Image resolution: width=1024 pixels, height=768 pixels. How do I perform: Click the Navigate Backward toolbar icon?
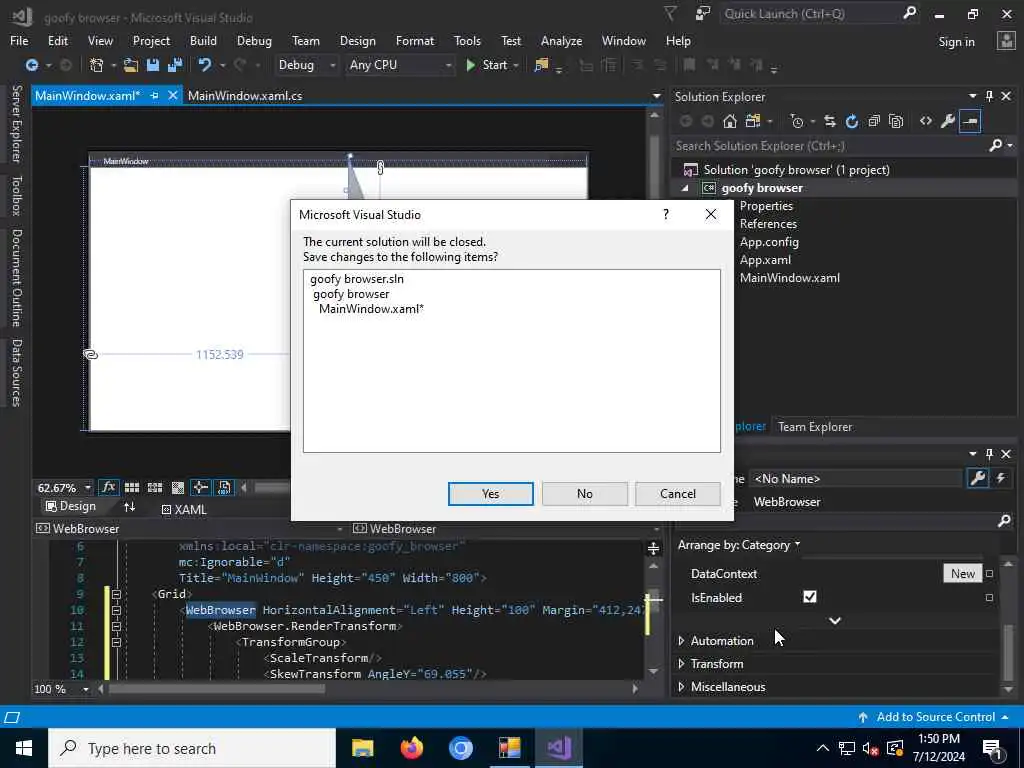(31, 65)
